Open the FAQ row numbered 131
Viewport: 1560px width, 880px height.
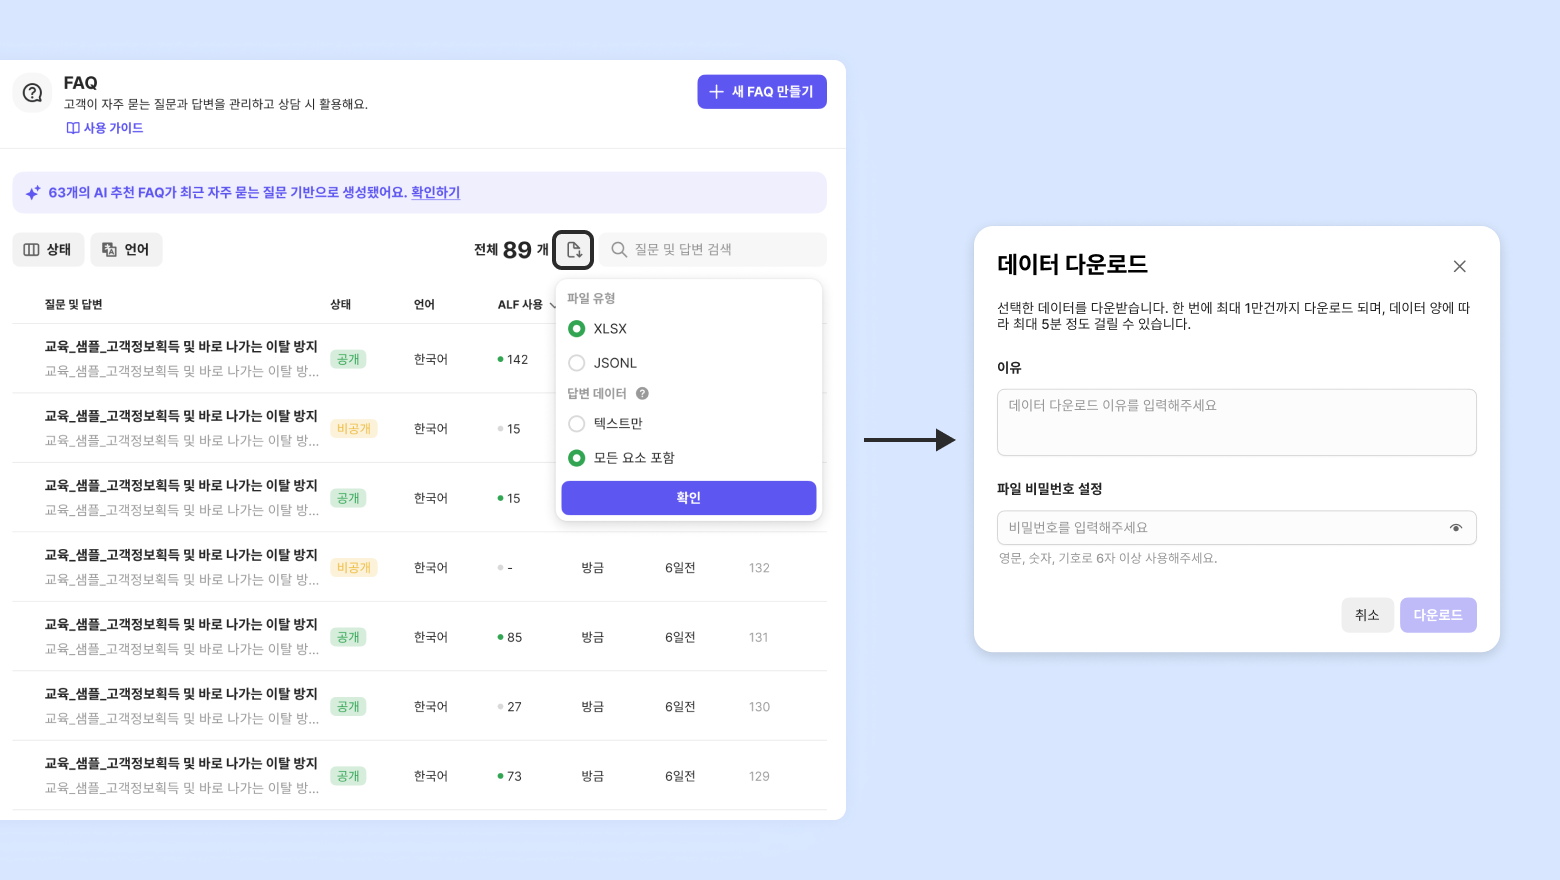419,637
